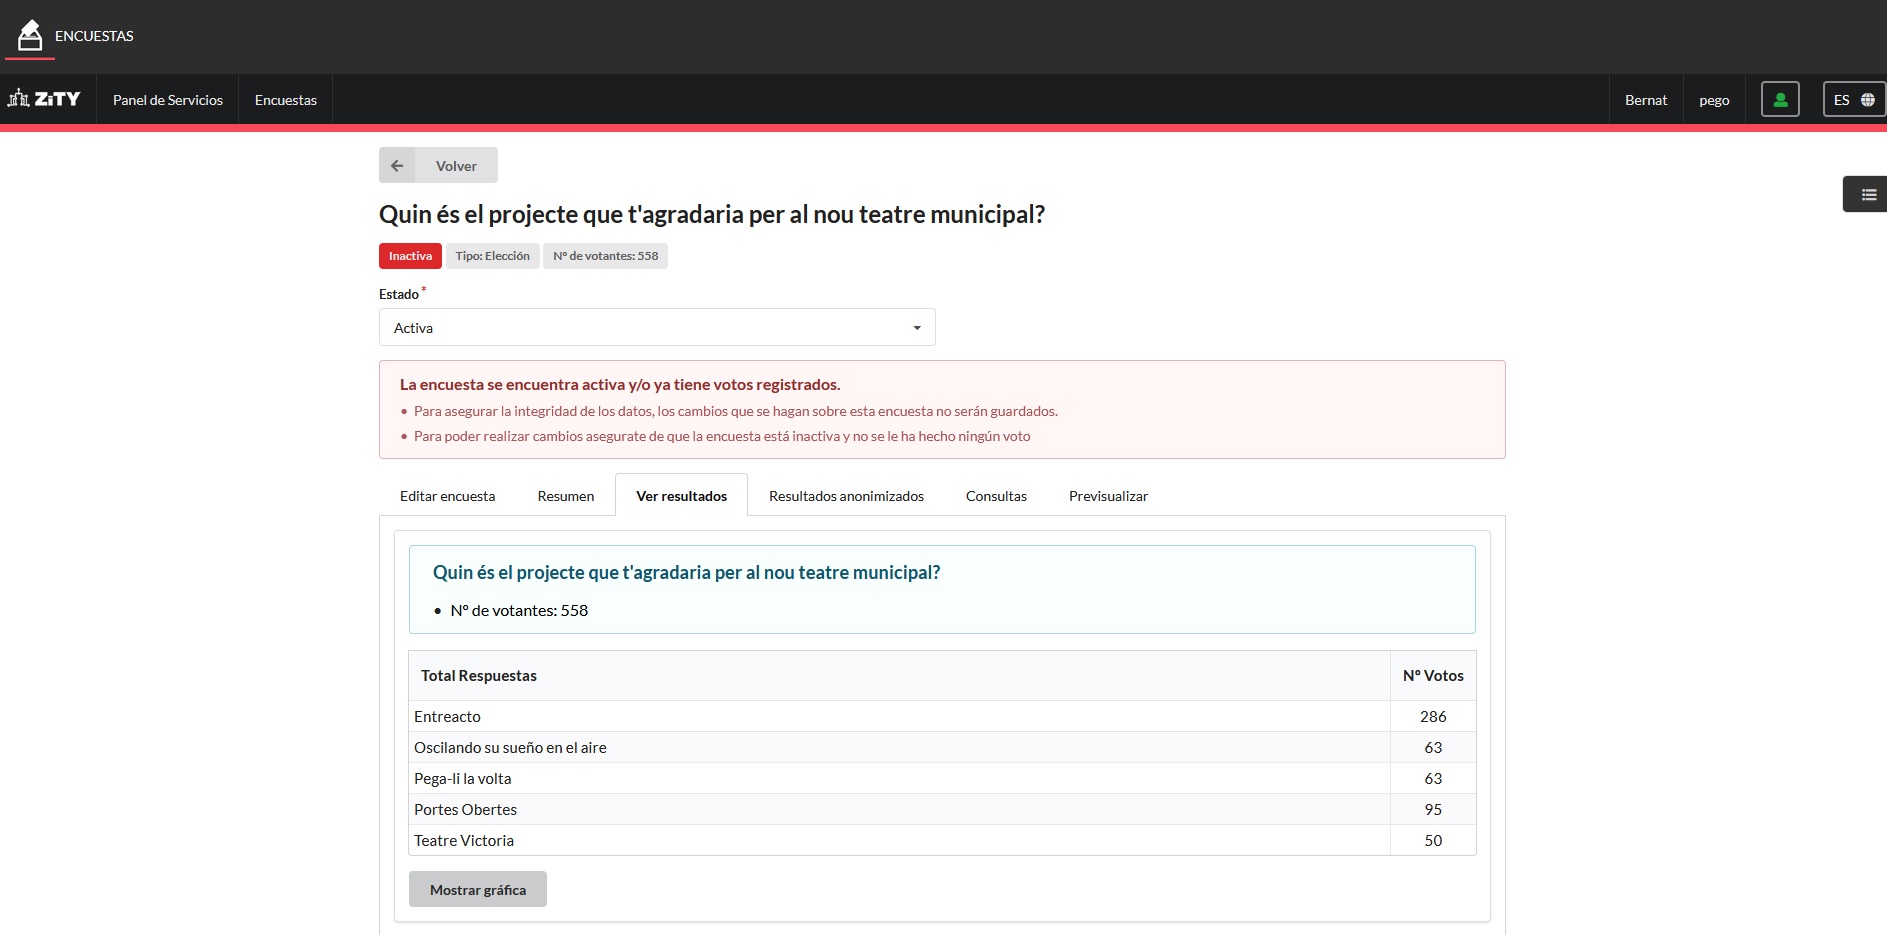Screen dimensions: 1887x935
Task: Open the Consultas tab
Action: [996, 496]
